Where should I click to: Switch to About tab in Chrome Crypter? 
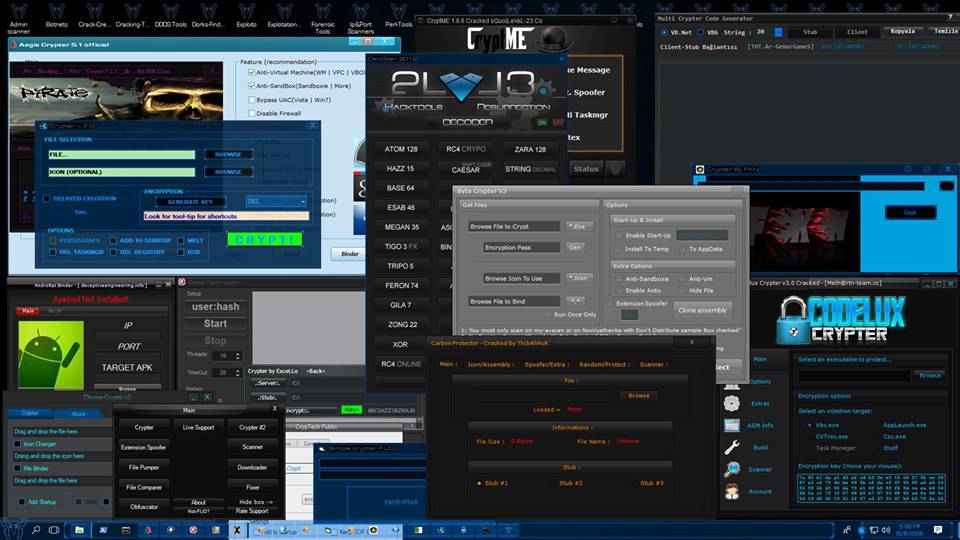[x=78, y=414]
